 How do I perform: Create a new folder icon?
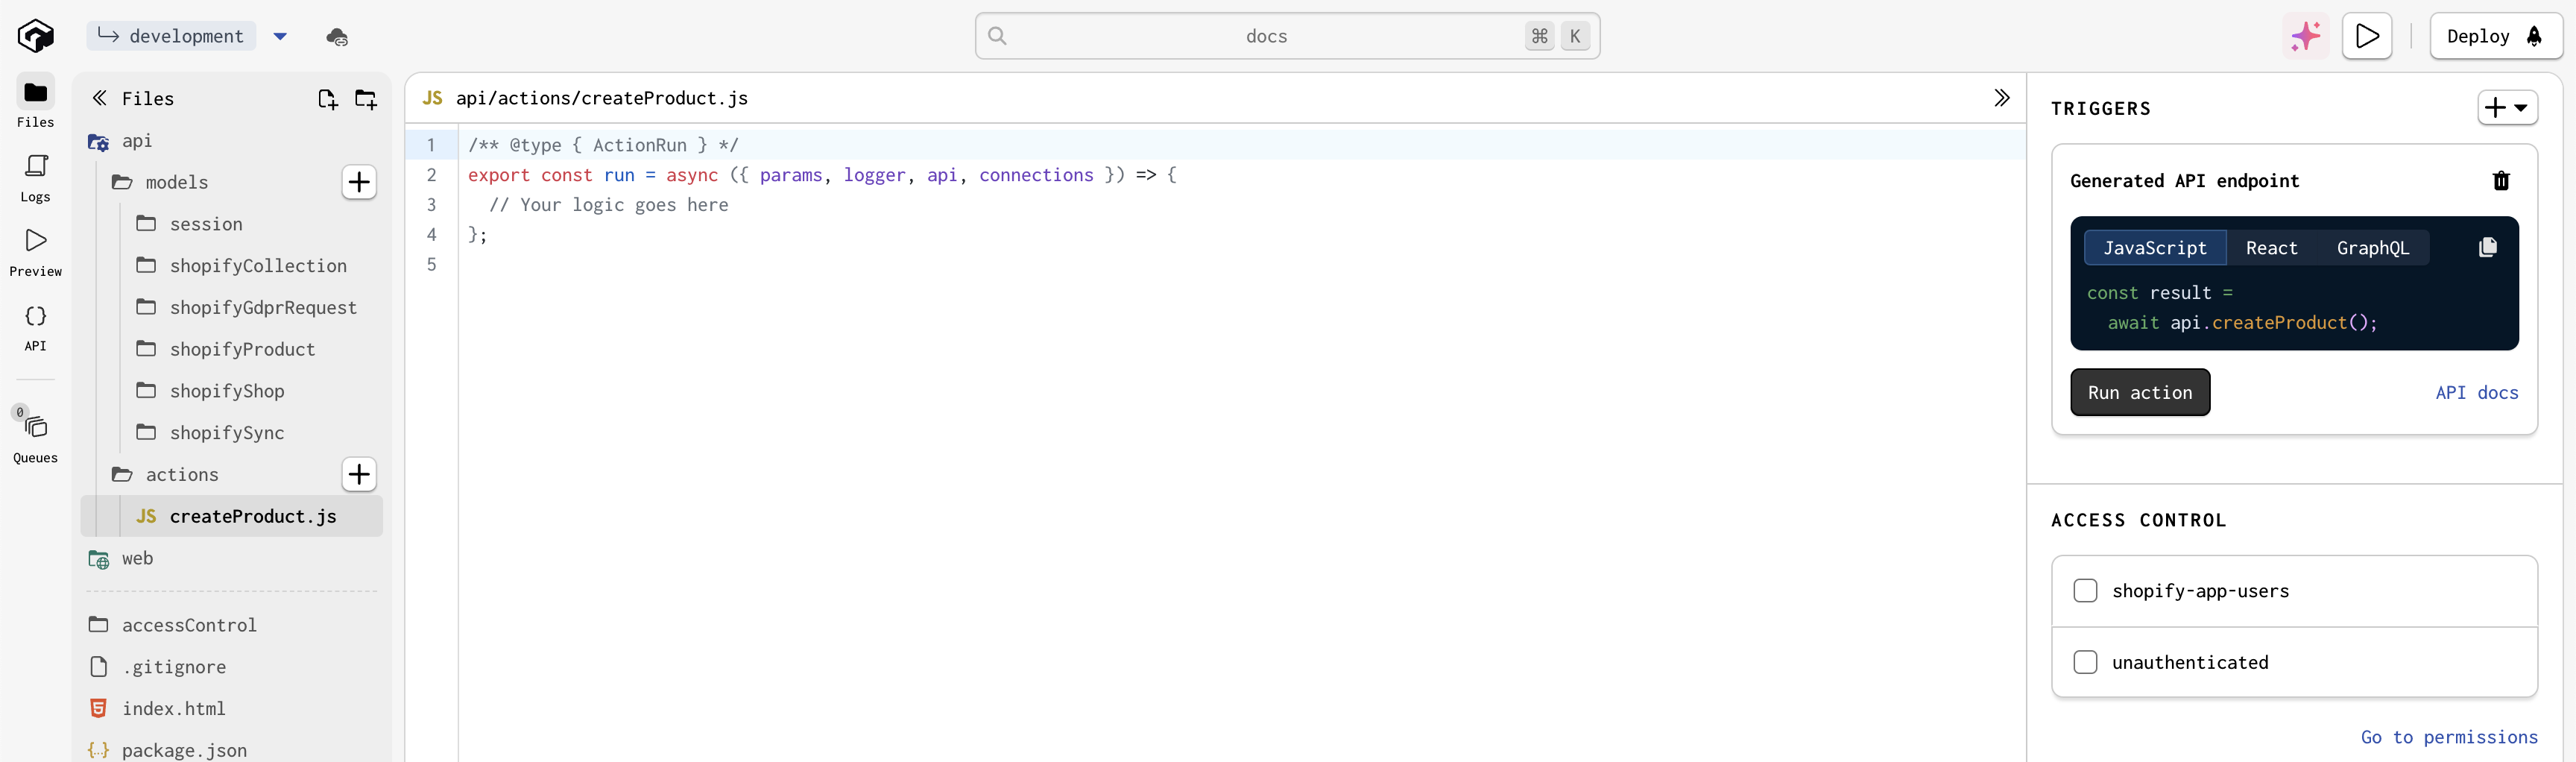[x=366, y=99]
